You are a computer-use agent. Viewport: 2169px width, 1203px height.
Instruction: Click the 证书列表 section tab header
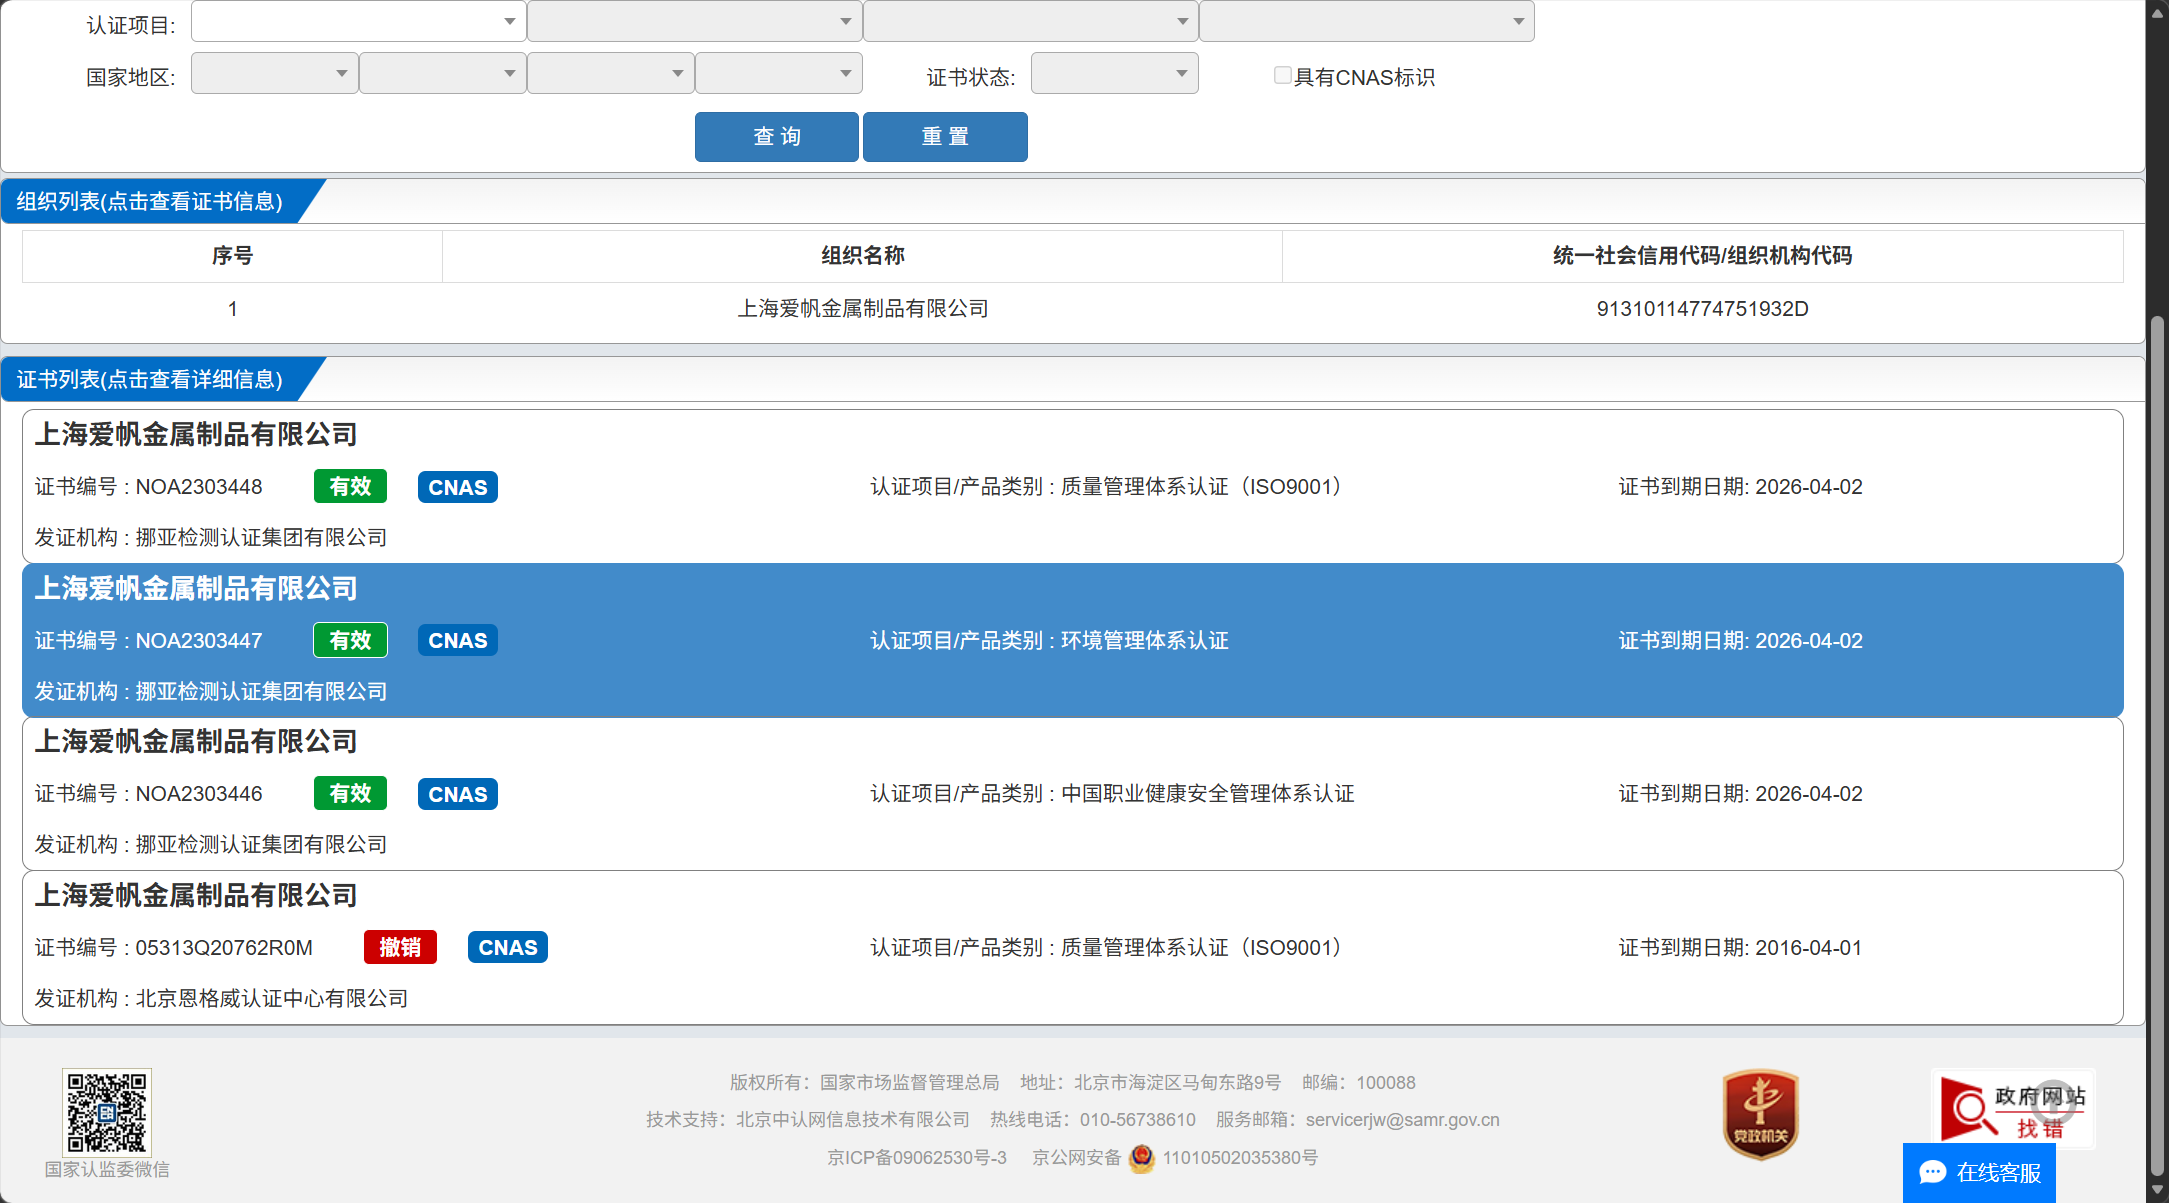[x=150, y=379]
